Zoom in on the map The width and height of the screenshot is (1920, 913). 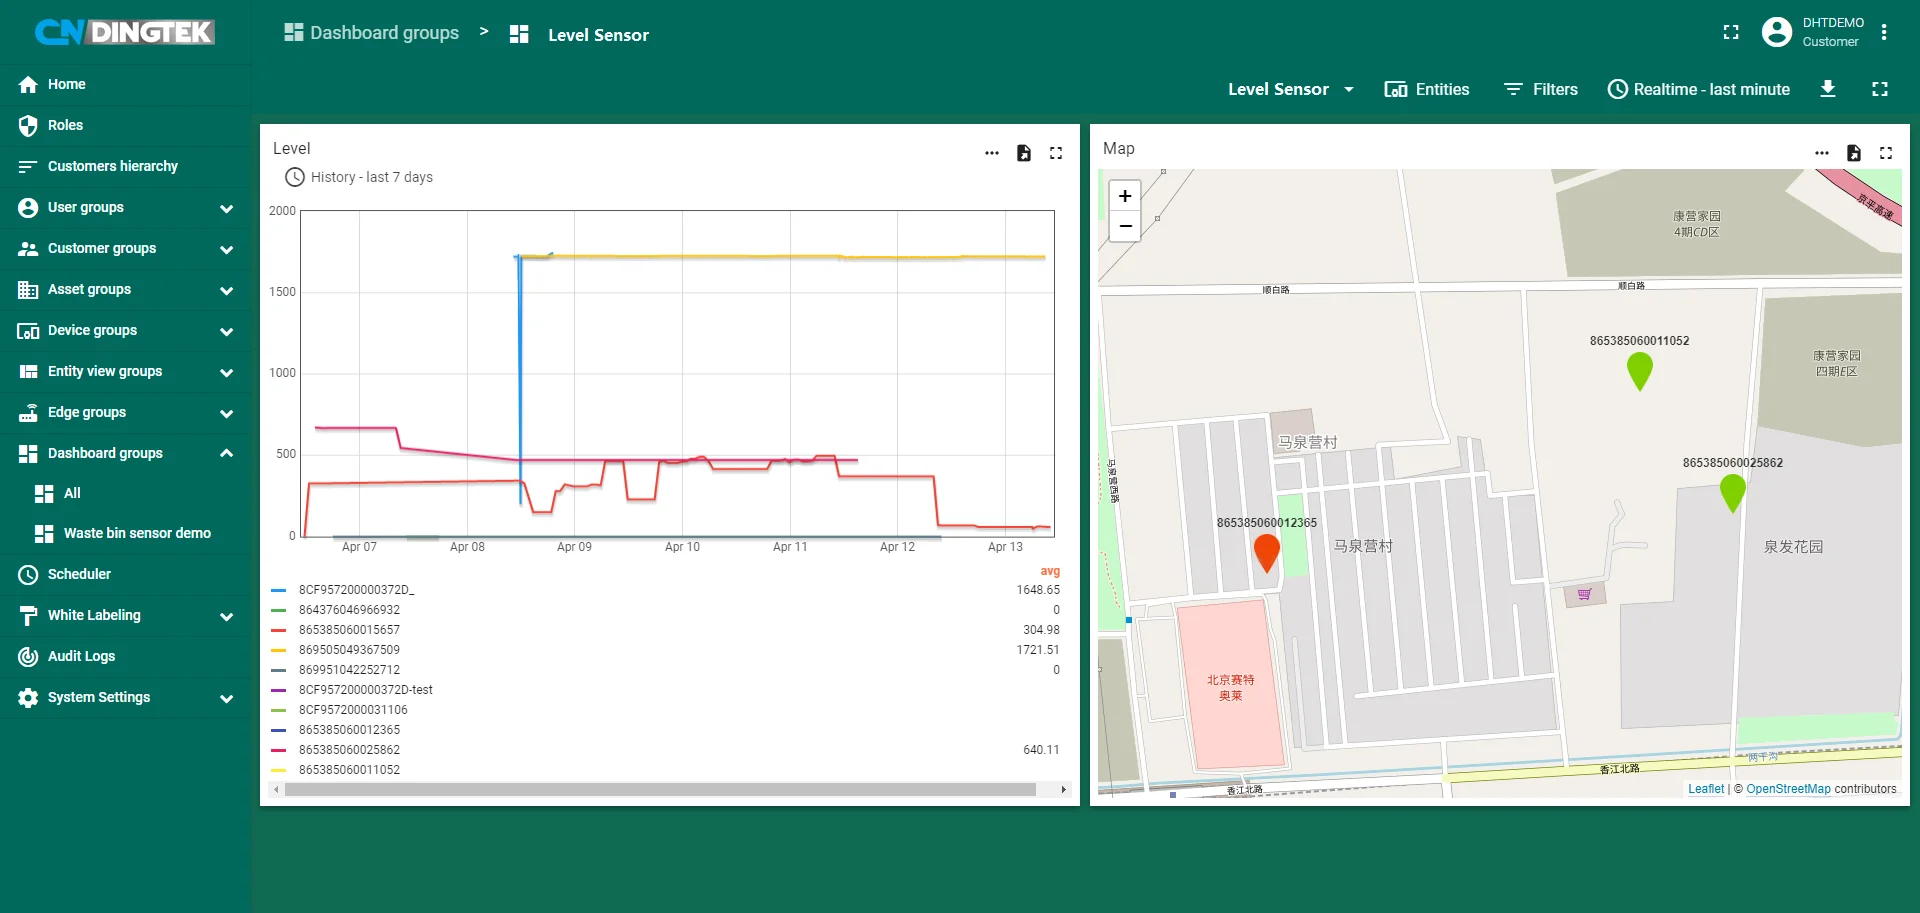click(x=1125, y=196)
